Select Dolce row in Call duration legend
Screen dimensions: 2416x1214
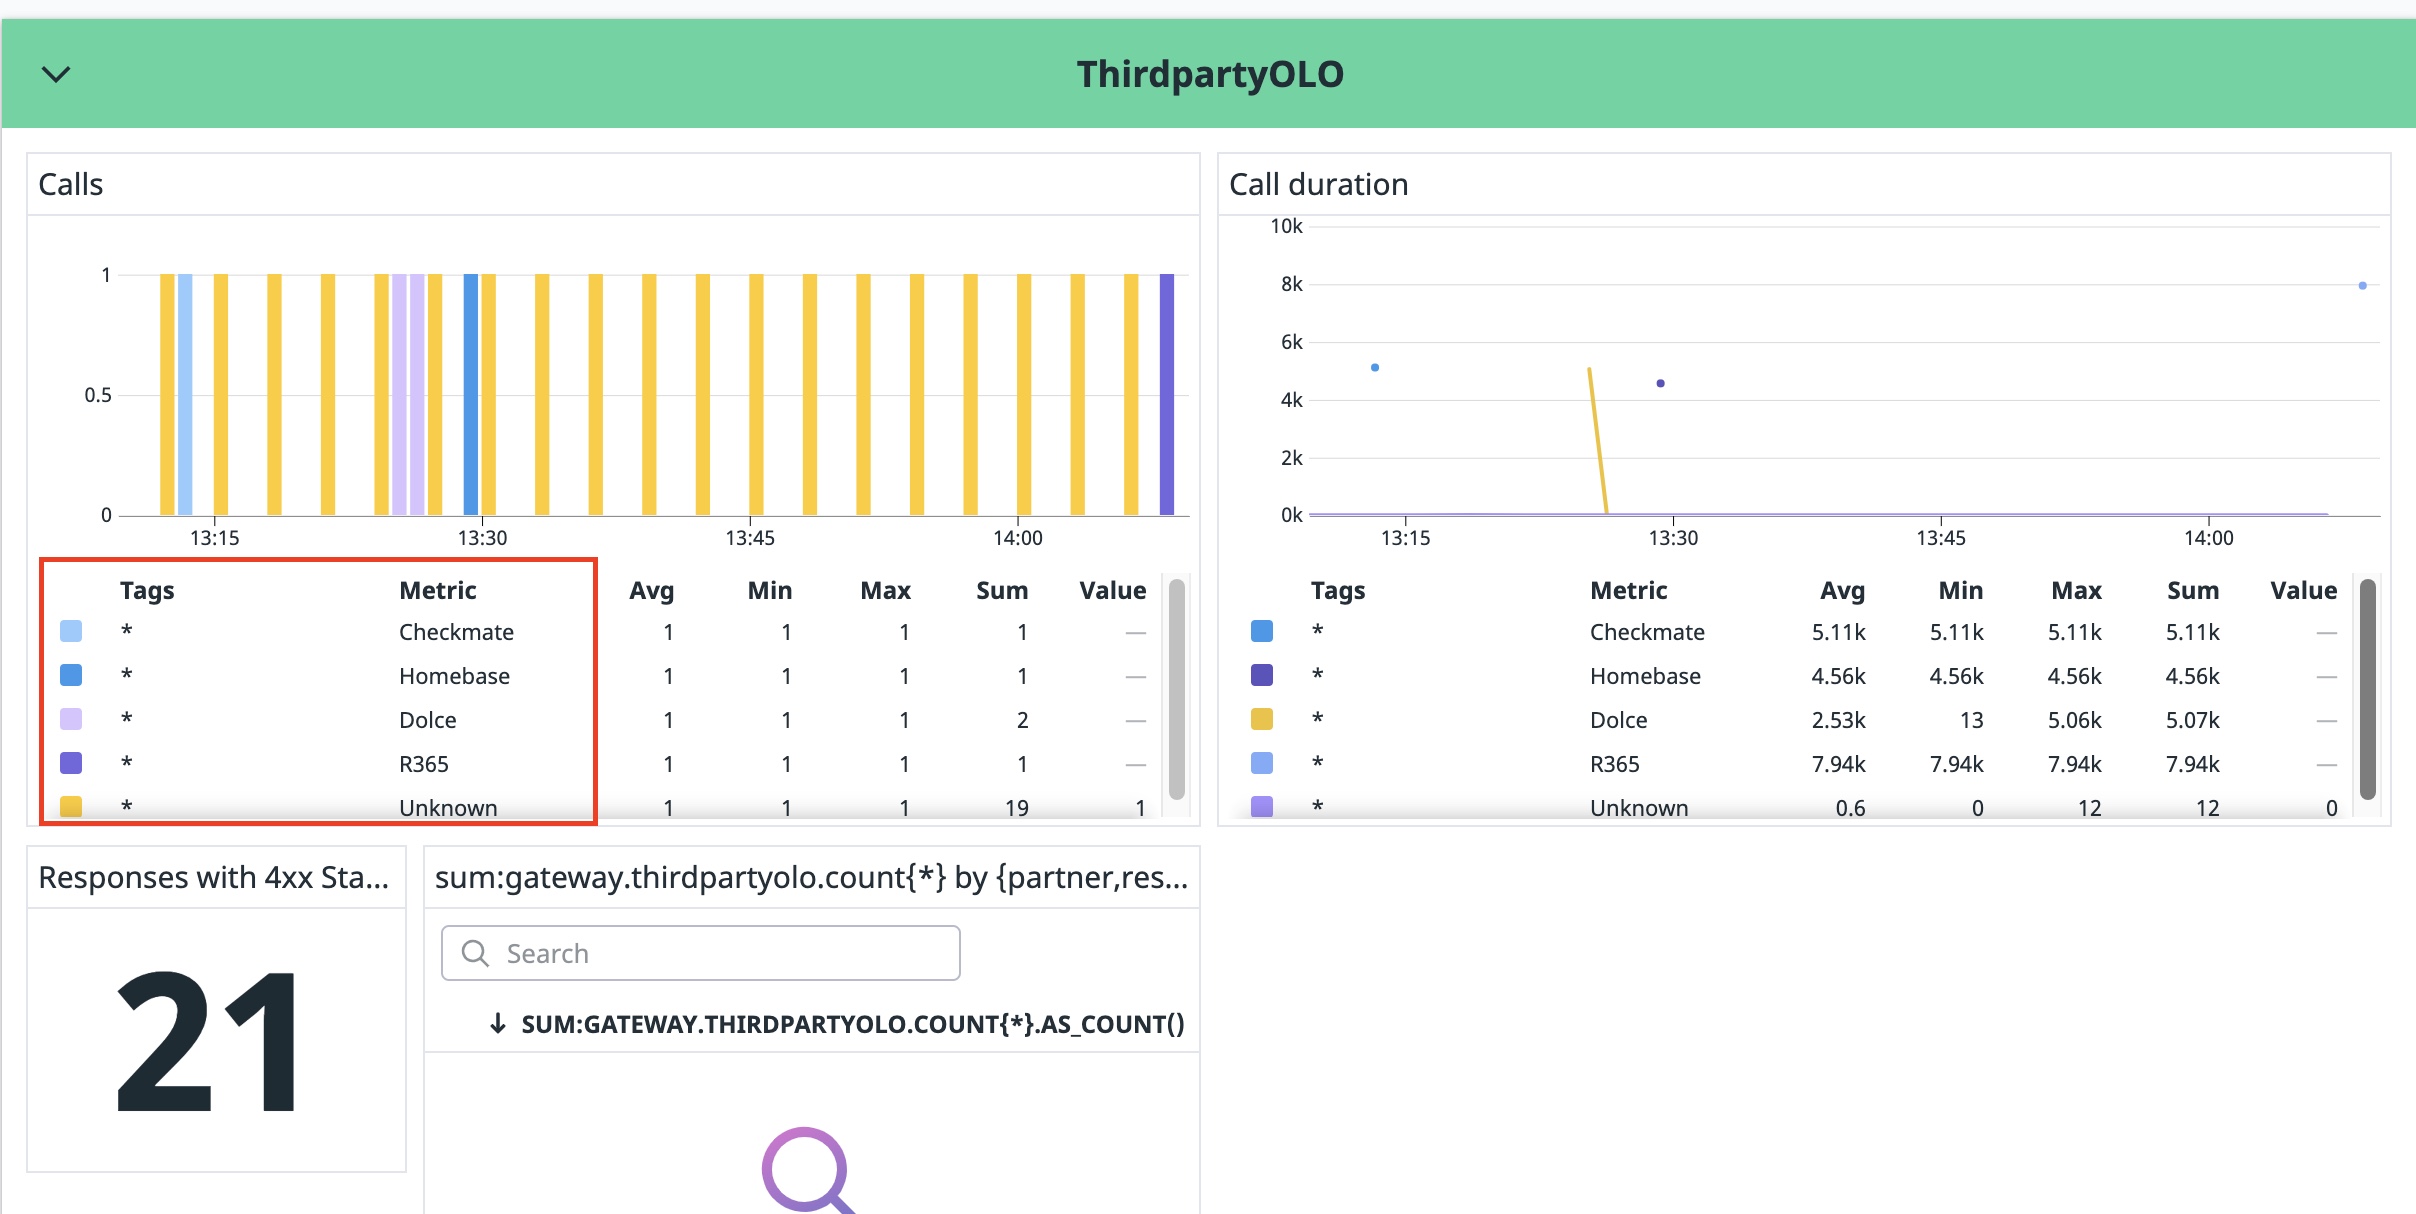(1794, 720)
